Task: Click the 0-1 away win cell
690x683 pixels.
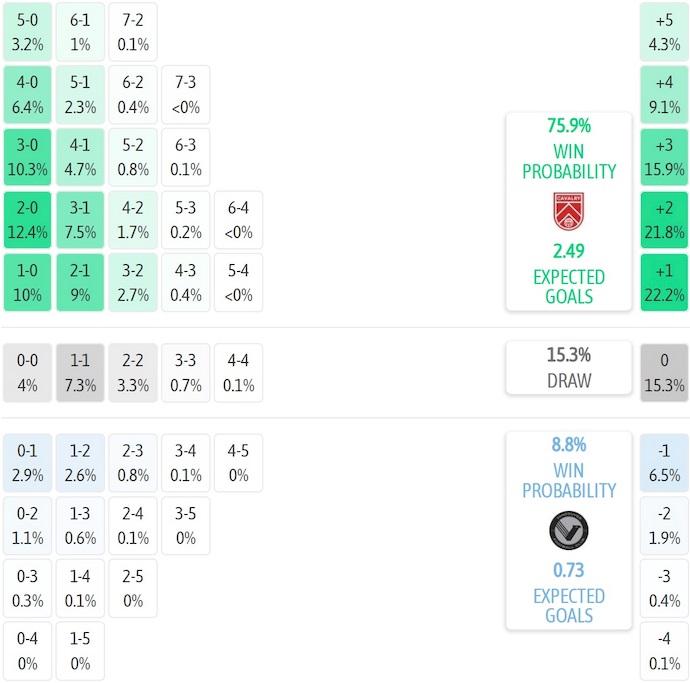Action: click(x=27, y=463)
